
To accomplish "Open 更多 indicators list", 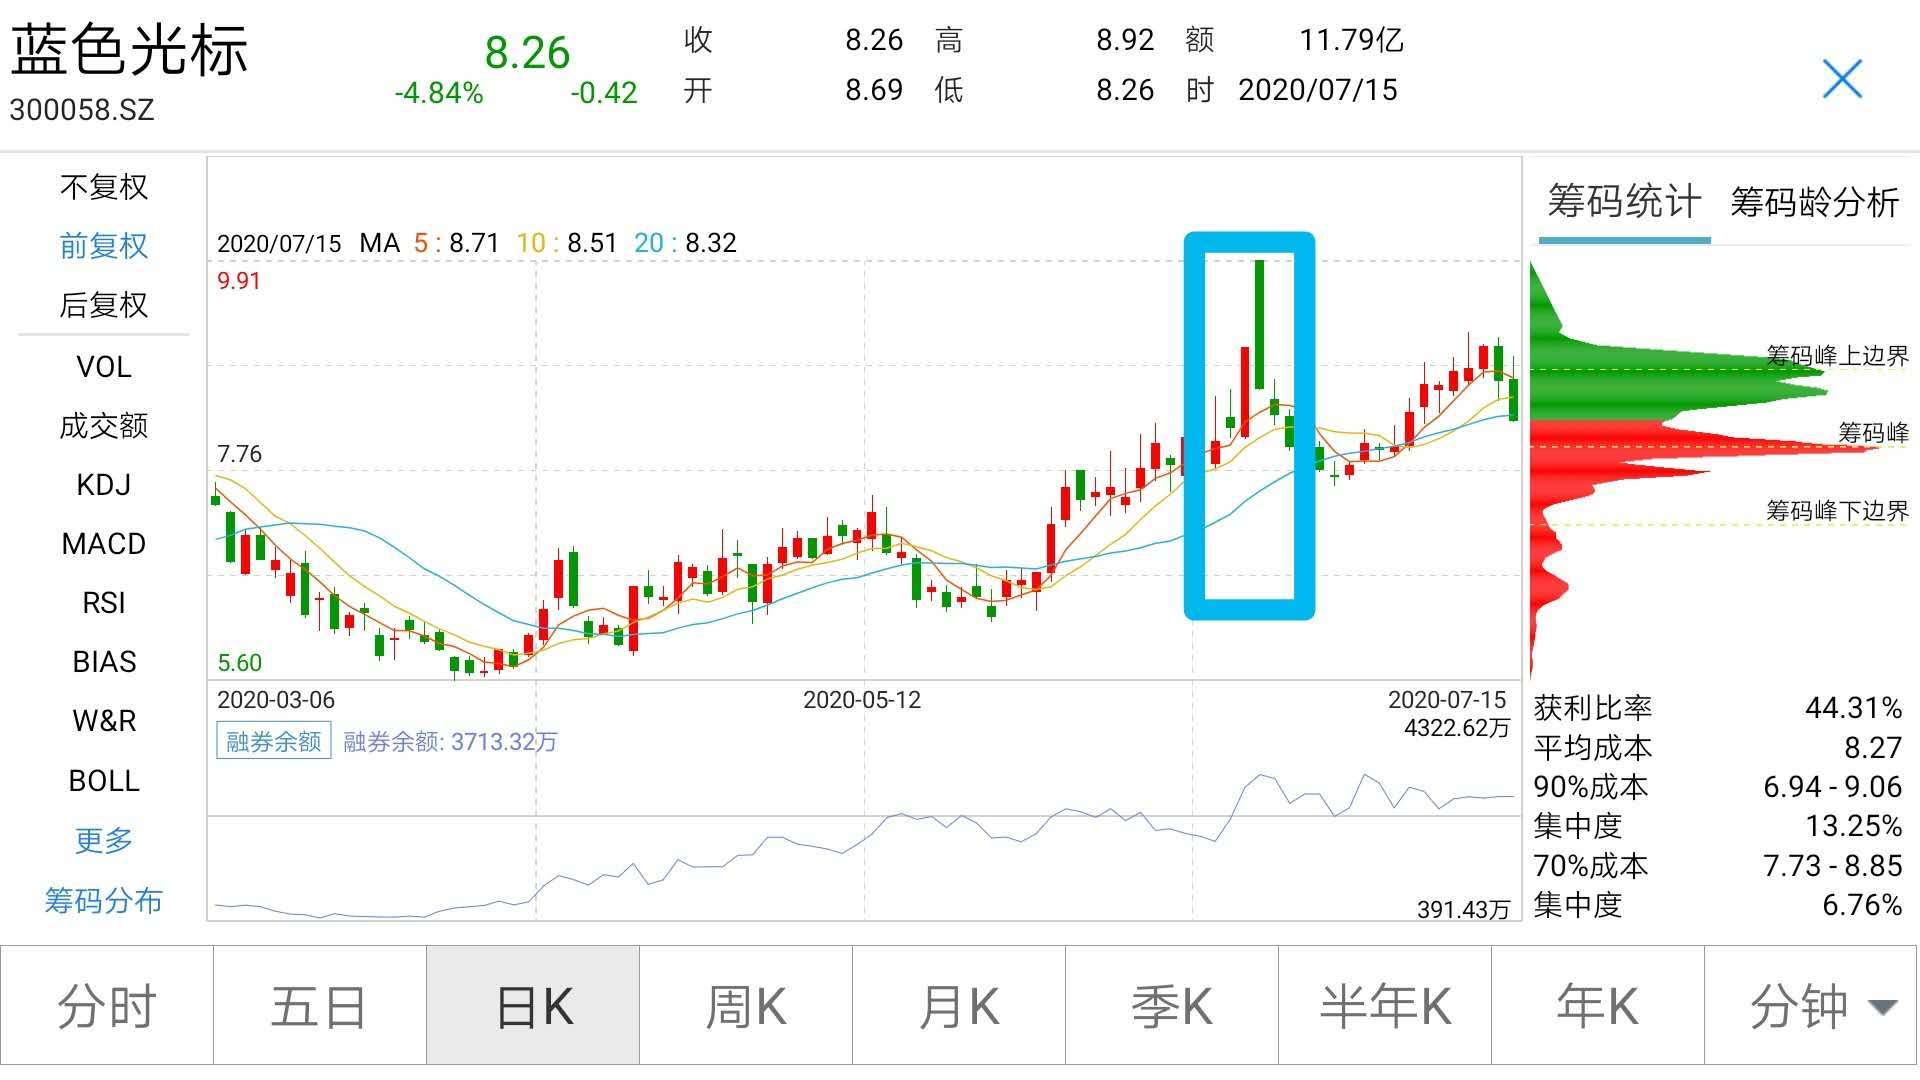I will (x=104, y=840).
